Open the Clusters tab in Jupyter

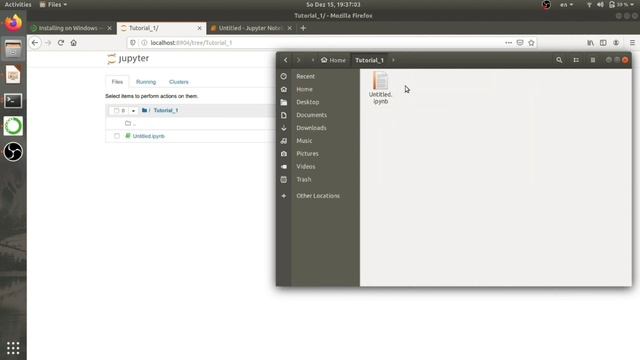pos(179,82)
